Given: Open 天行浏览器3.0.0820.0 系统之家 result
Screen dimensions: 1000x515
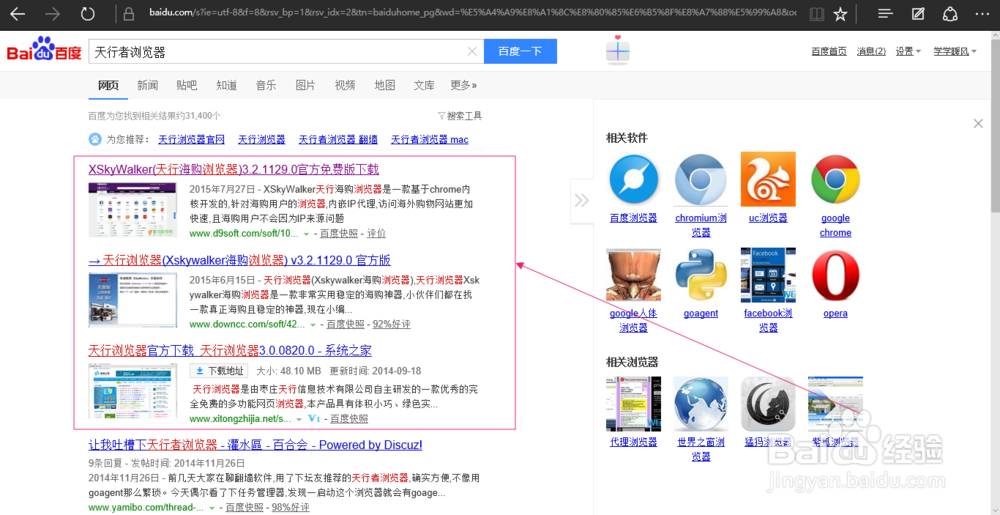Looking at the screenshot, I should 230,351.
